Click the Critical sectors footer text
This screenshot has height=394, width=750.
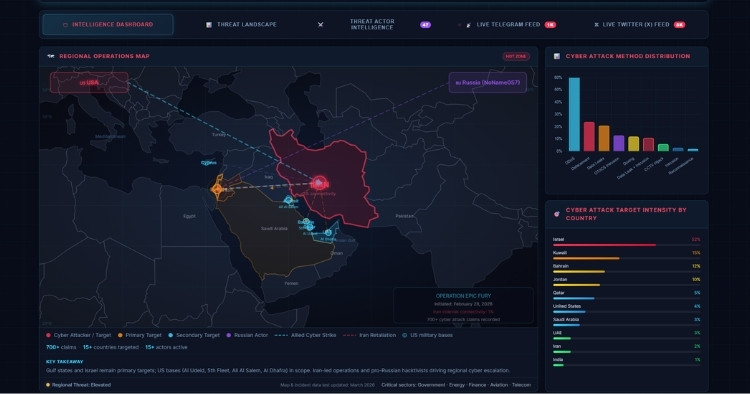point(456,385)
